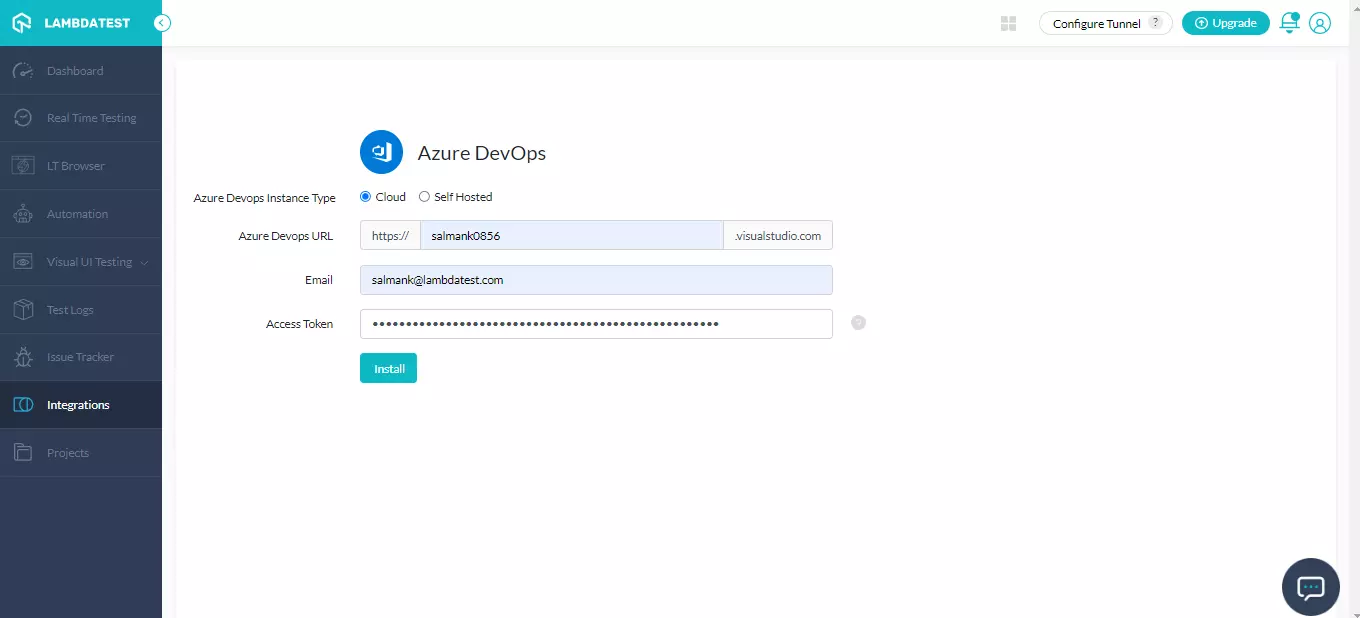
Task: Switch to Self Hosted instance type
Action: click(x=424, y=196)
